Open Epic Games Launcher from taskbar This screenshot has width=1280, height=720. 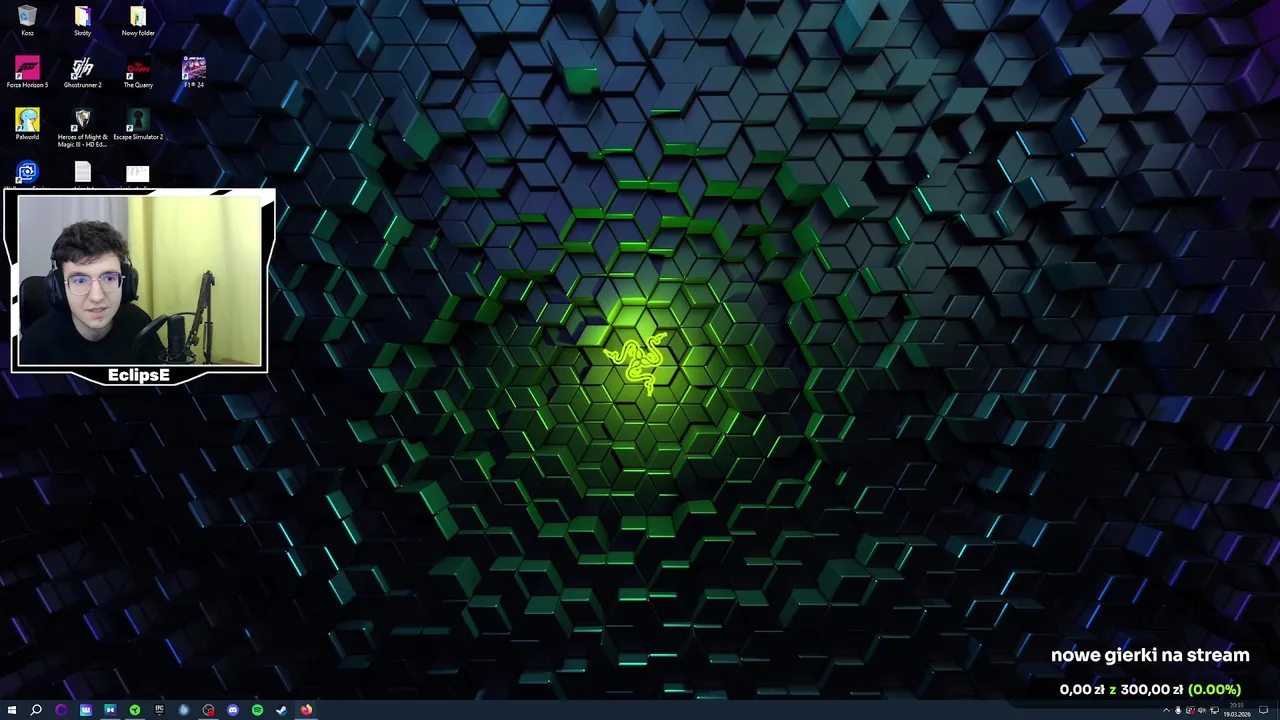pyautogui.click(x=159, y=710)
